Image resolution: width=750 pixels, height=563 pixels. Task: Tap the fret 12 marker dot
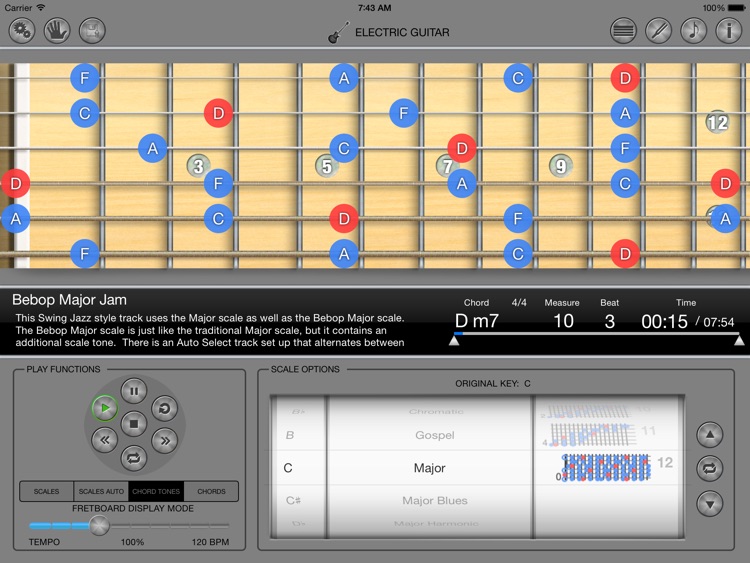tap(717, 122)
